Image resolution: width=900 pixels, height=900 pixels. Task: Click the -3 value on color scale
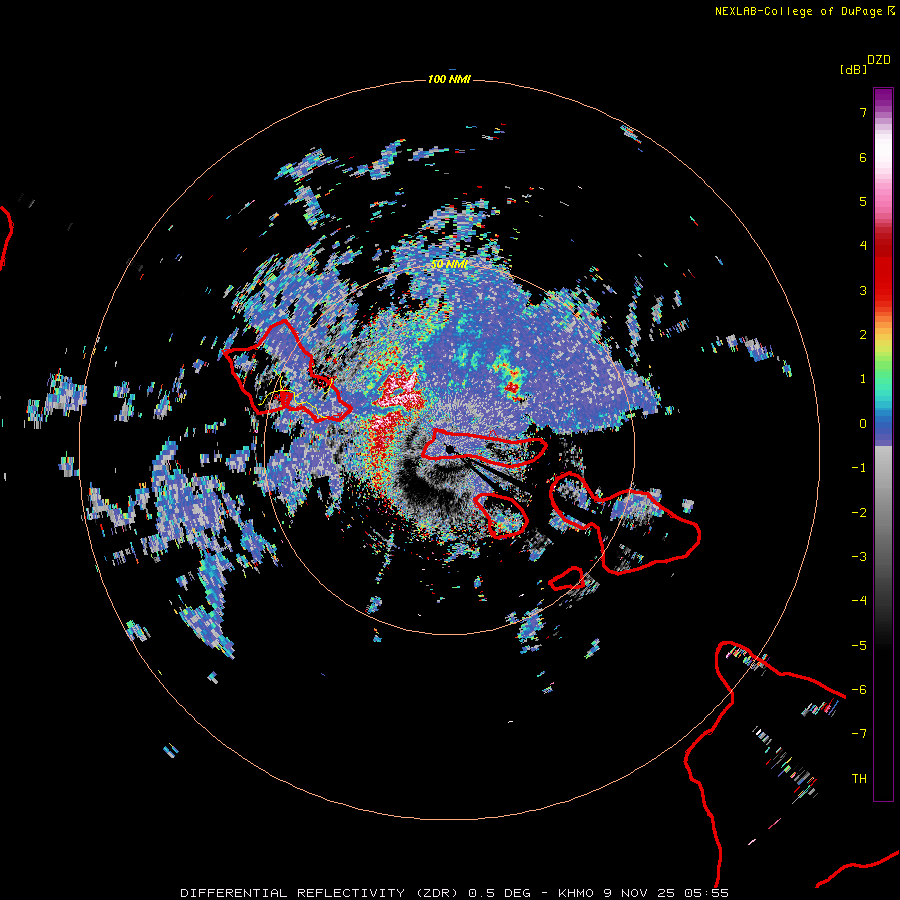(859, 557)
